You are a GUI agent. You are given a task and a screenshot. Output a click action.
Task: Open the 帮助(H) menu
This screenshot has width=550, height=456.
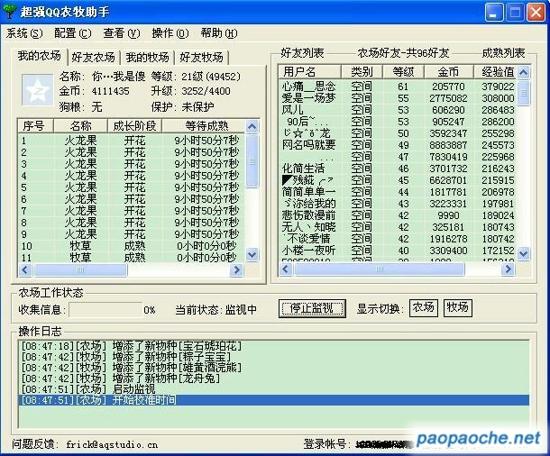(x=219, y=33)
